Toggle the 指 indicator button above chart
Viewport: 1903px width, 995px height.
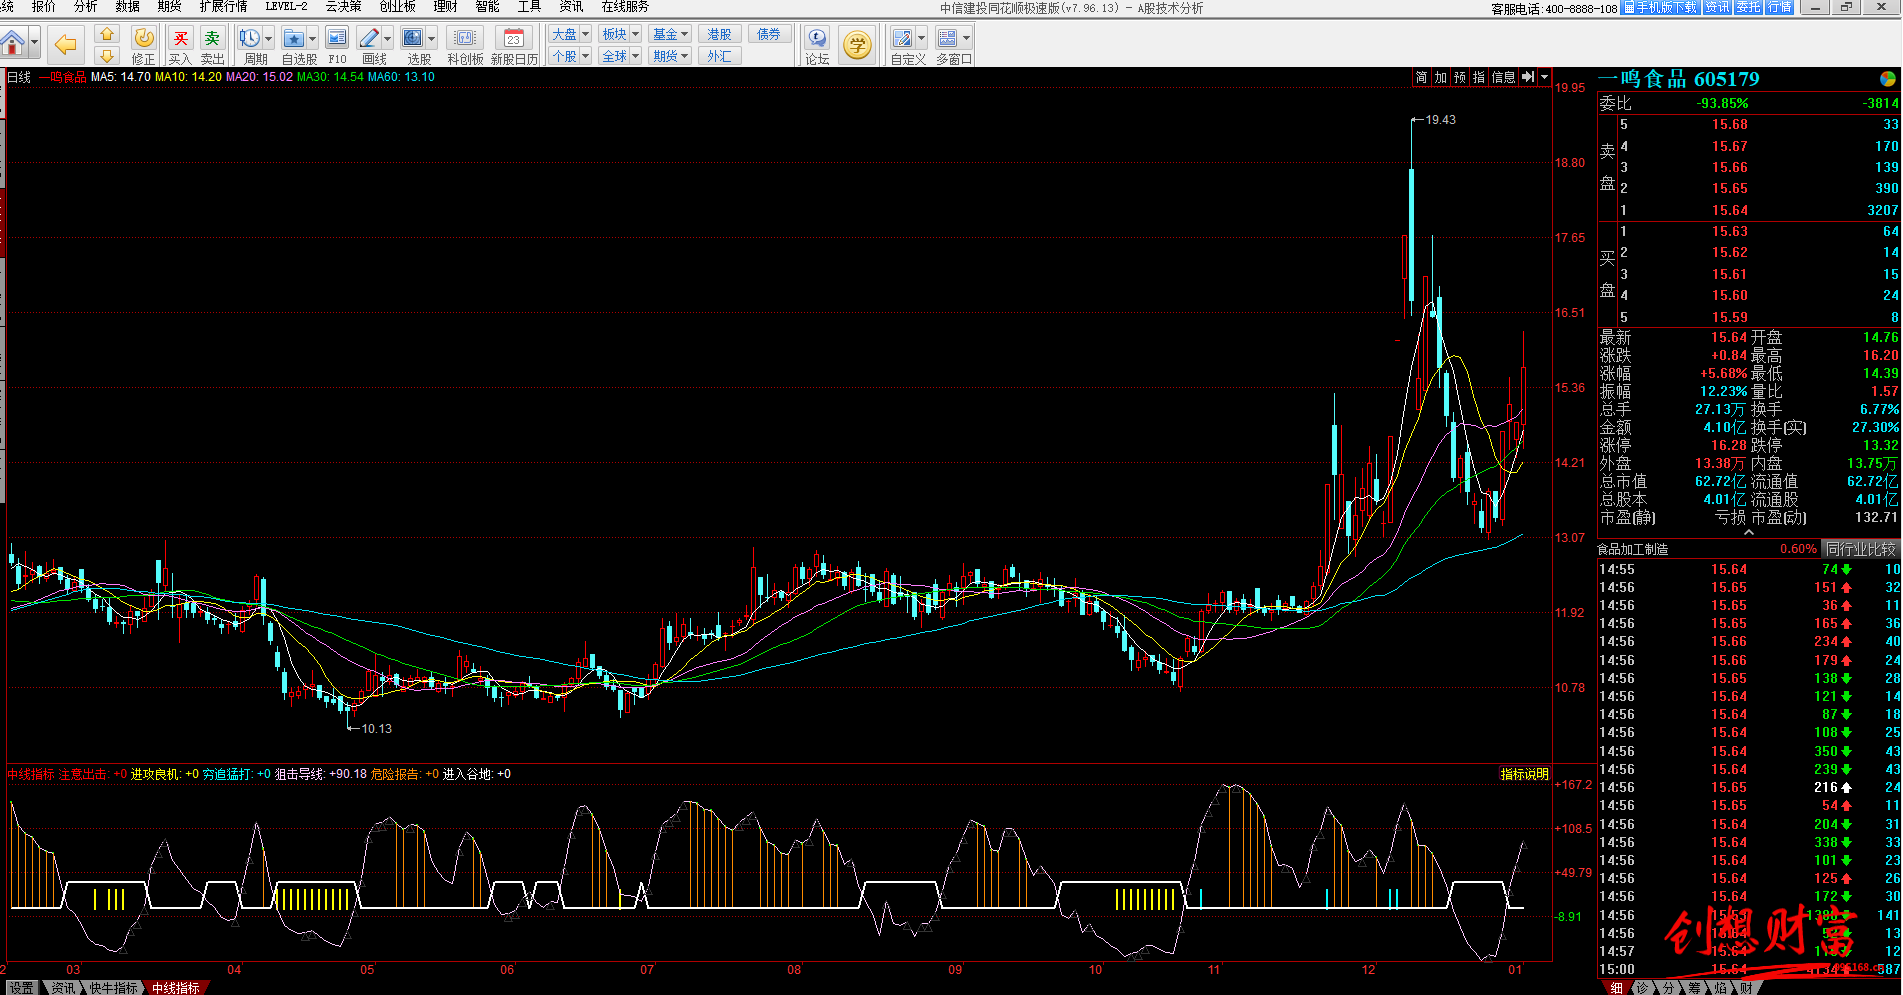click(1479, 77)
